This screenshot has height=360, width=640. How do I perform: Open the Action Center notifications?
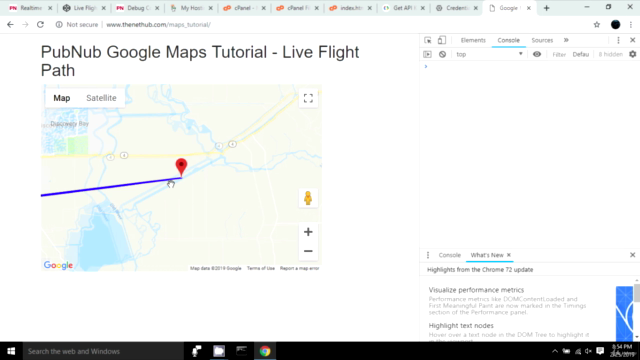(600, 351)
